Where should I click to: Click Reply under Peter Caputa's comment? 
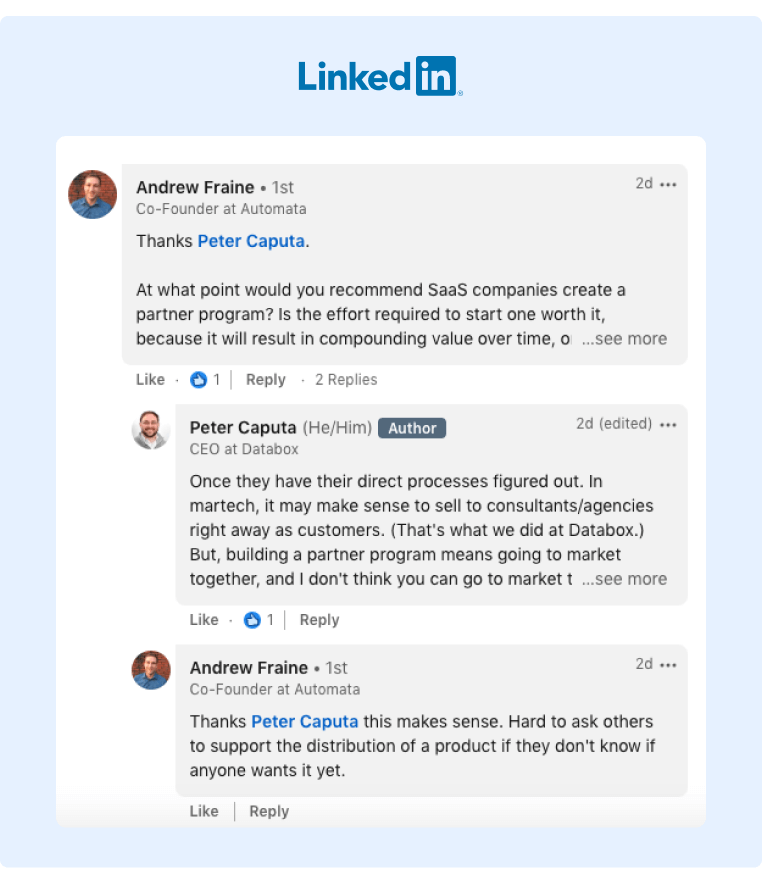[318, 620]
